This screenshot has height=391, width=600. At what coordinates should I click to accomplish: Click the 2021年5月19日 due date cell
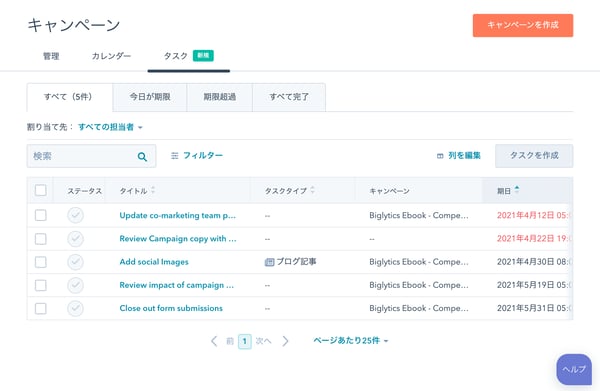(x=533, y=285)
